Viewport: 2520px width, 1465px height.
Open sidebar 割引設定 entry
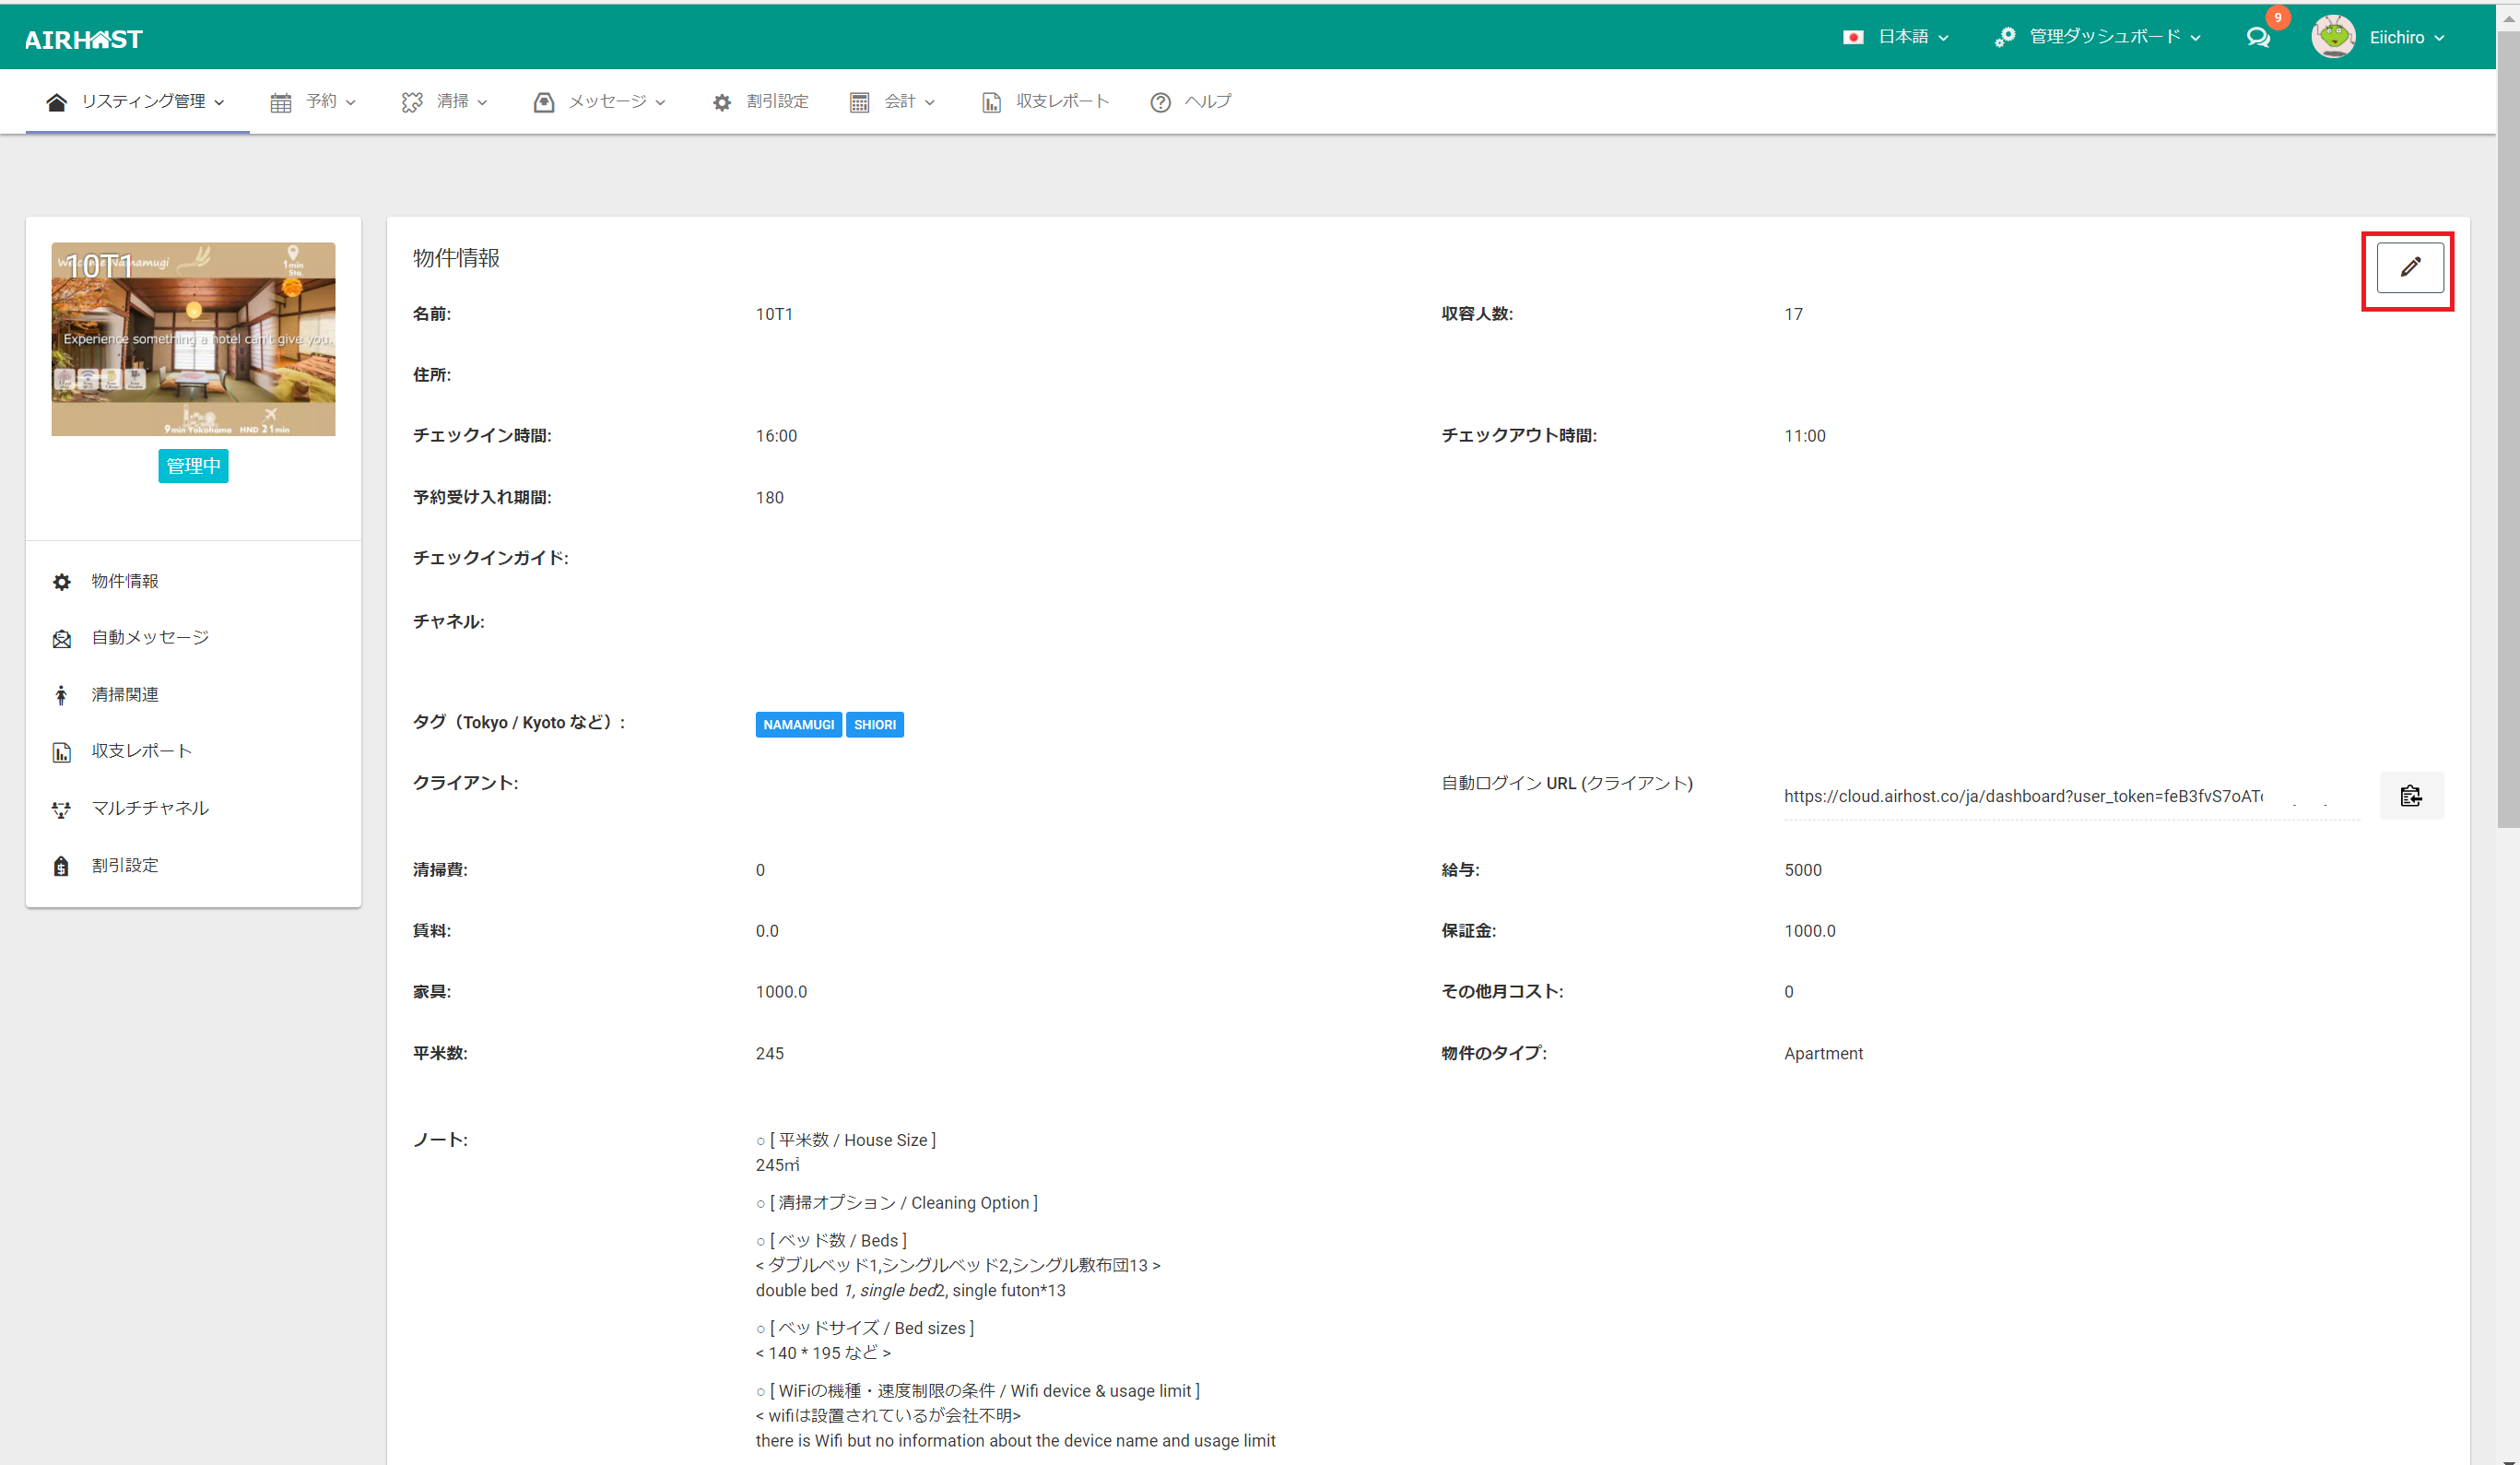point(125,865)
